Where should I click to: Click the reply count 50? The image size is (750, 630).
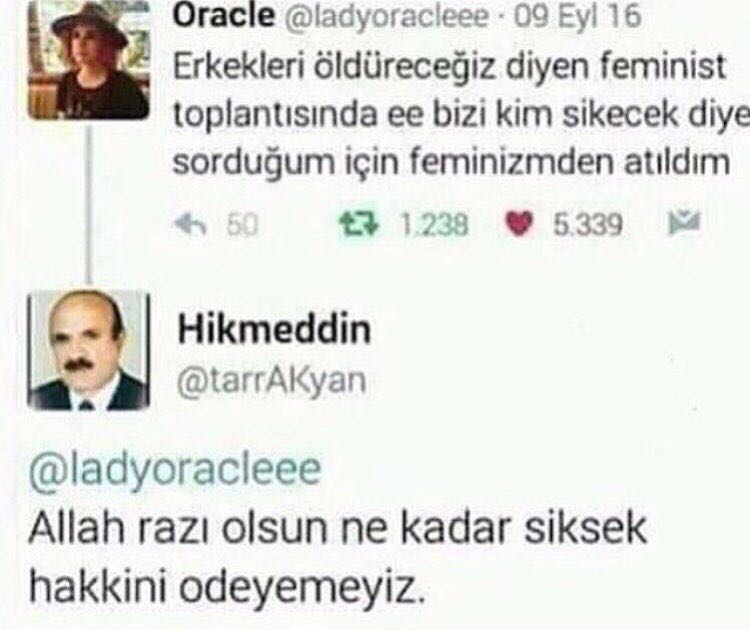[242, 225]
